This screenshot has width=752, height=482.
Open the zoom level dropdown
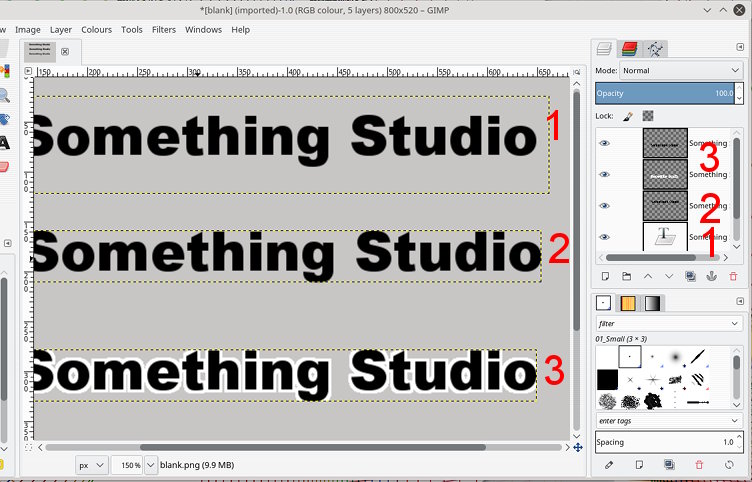[151, 465]
